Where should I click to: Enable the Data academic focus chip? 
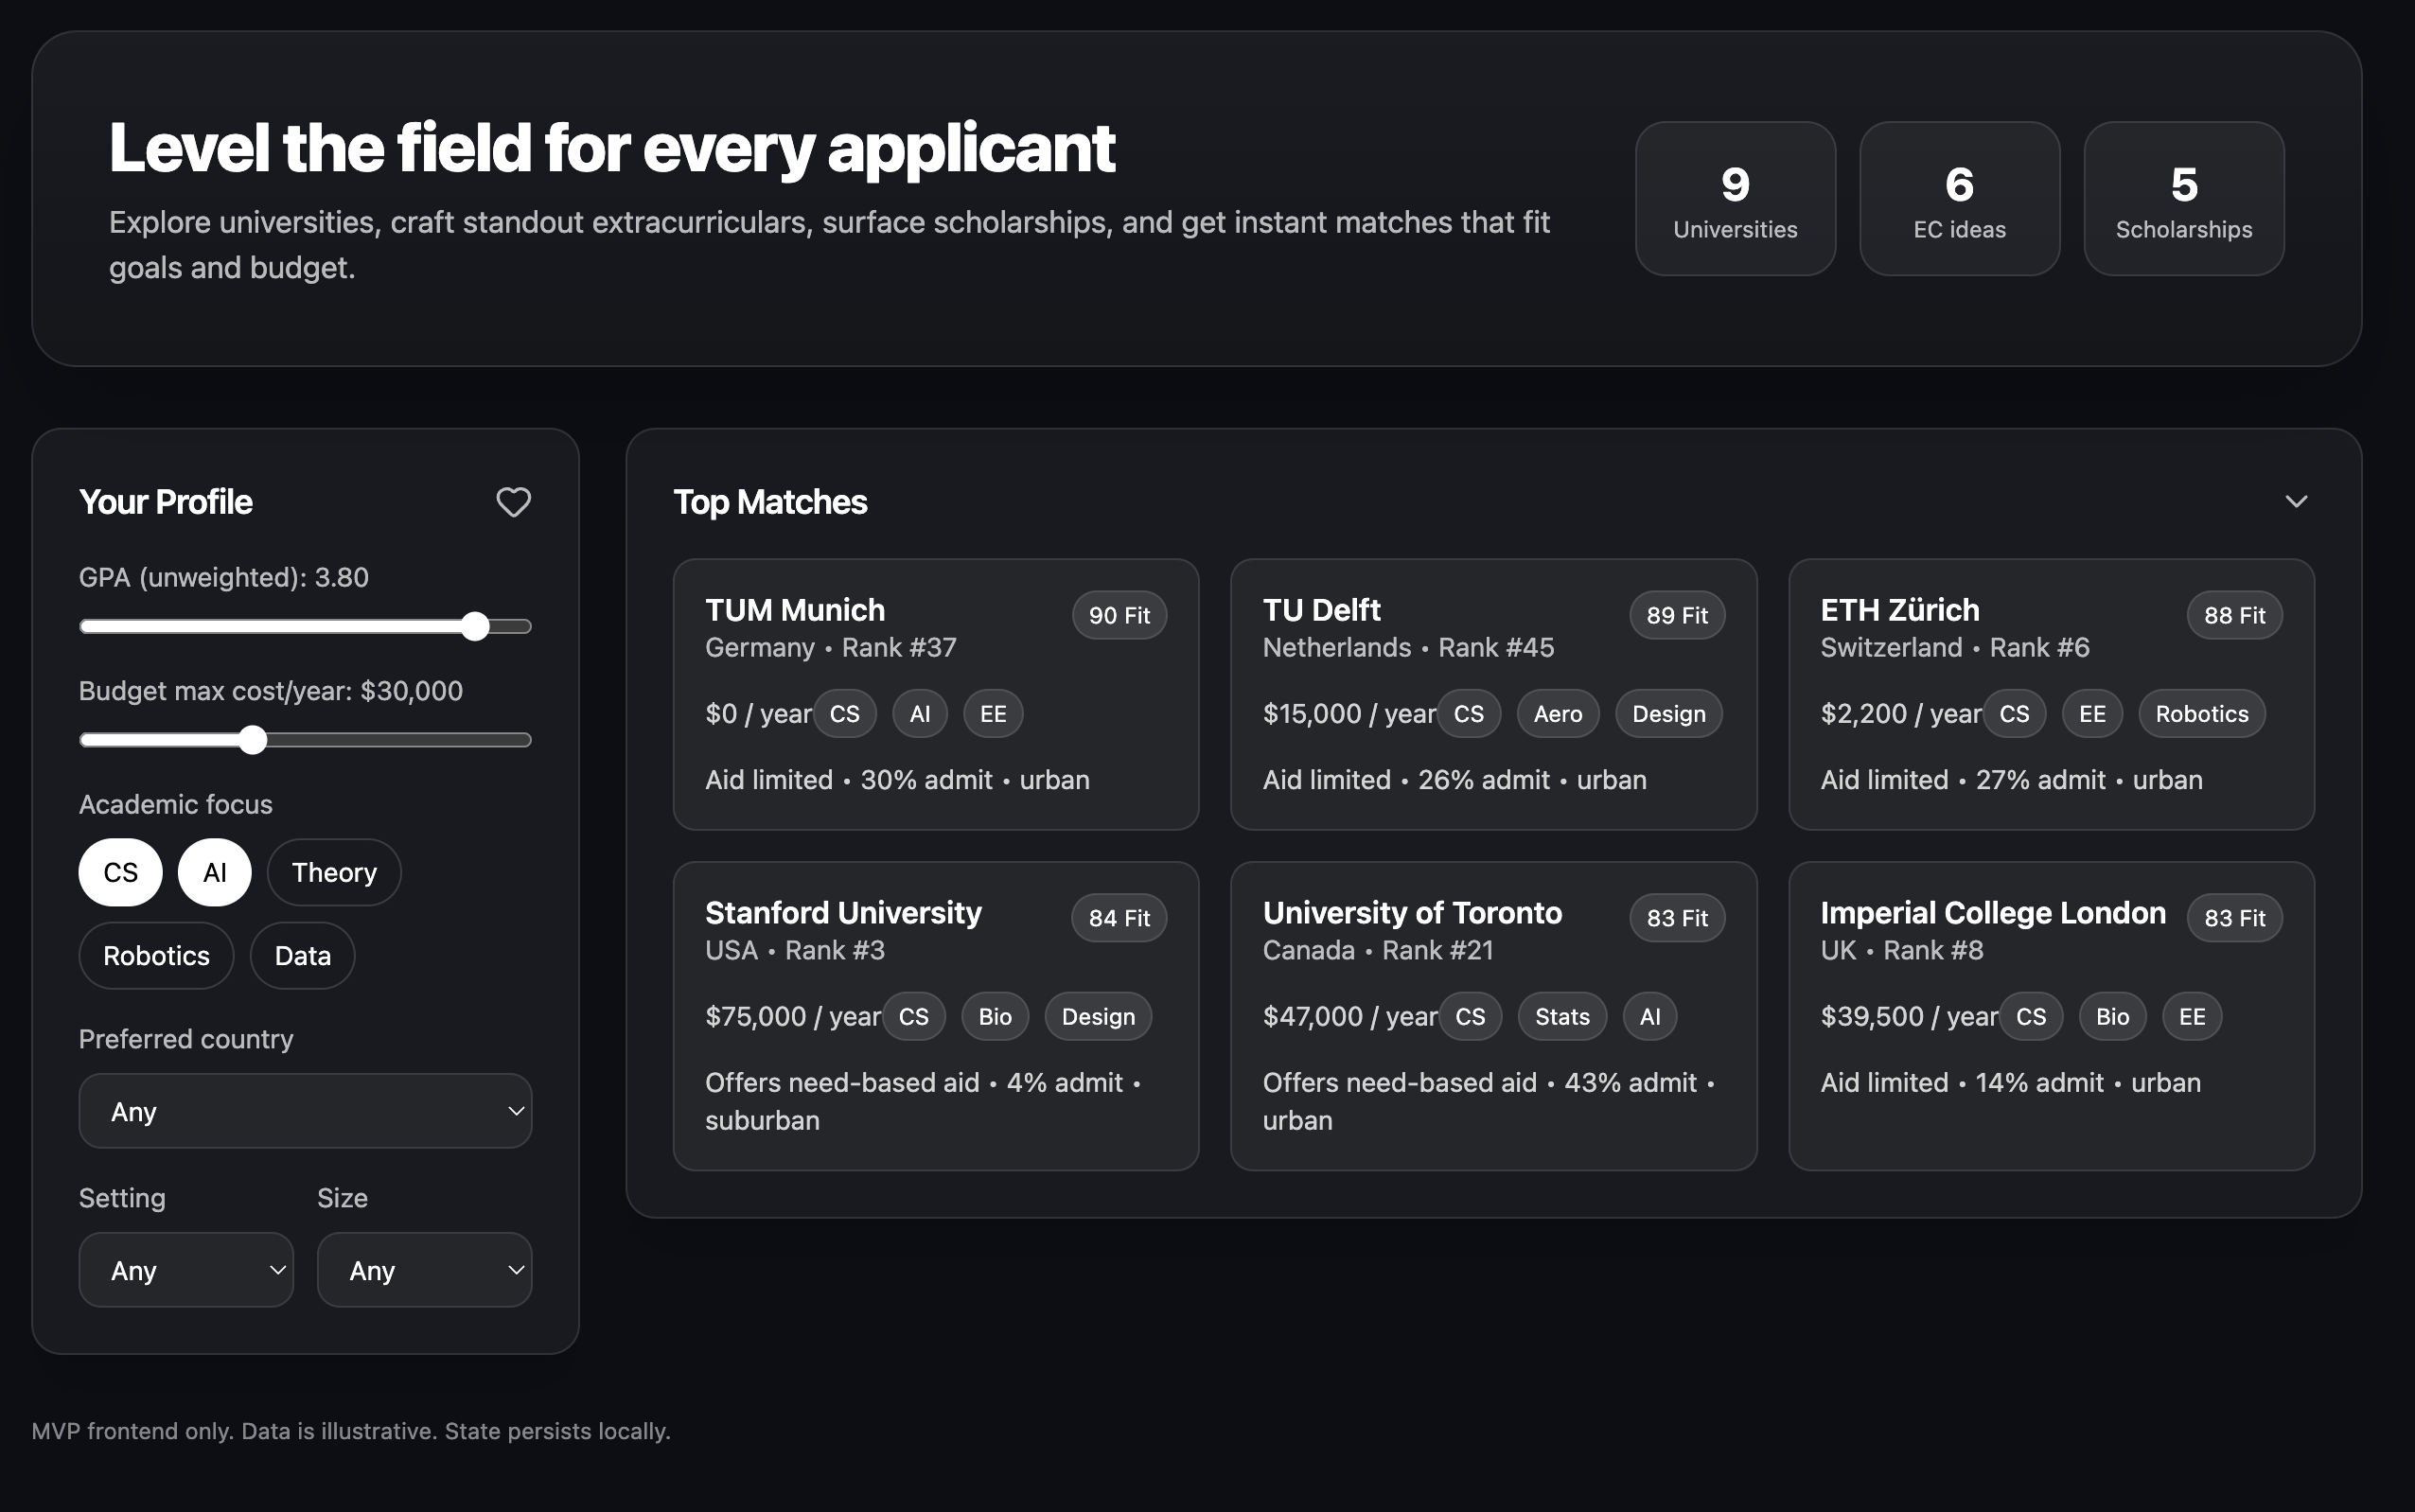302,955
